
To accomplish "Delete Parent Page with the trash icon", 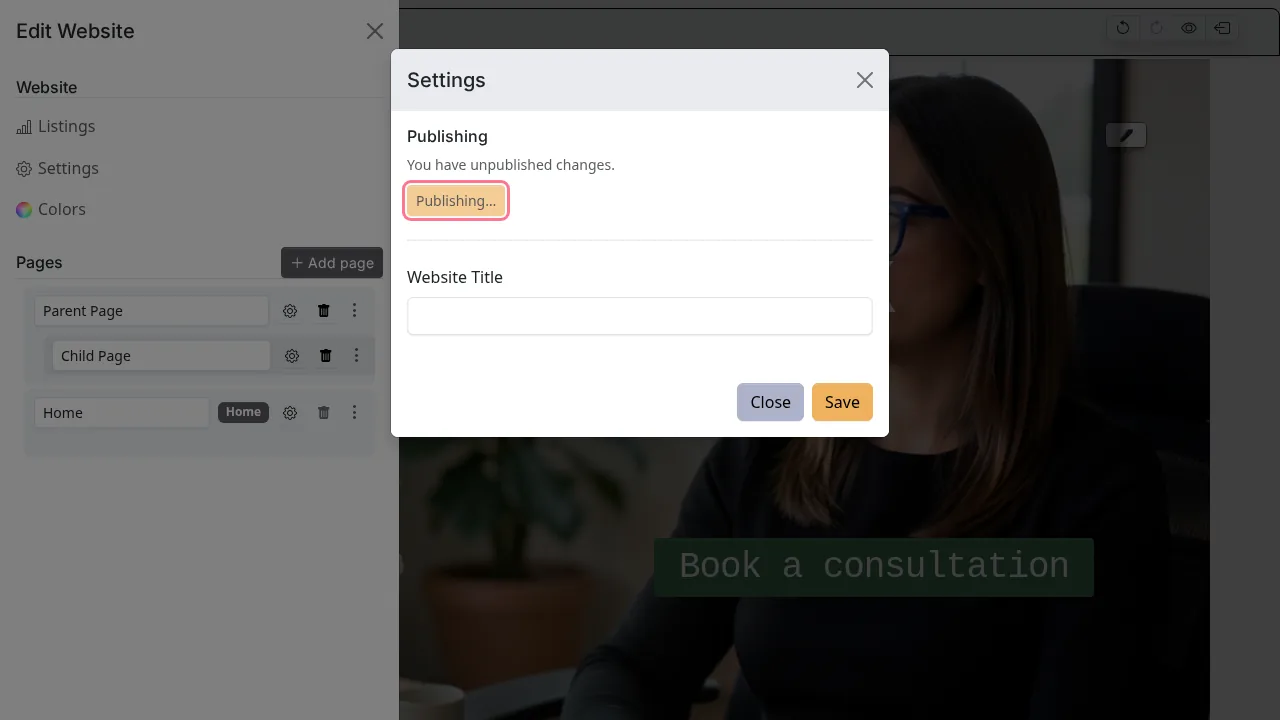I will [324, 311].
